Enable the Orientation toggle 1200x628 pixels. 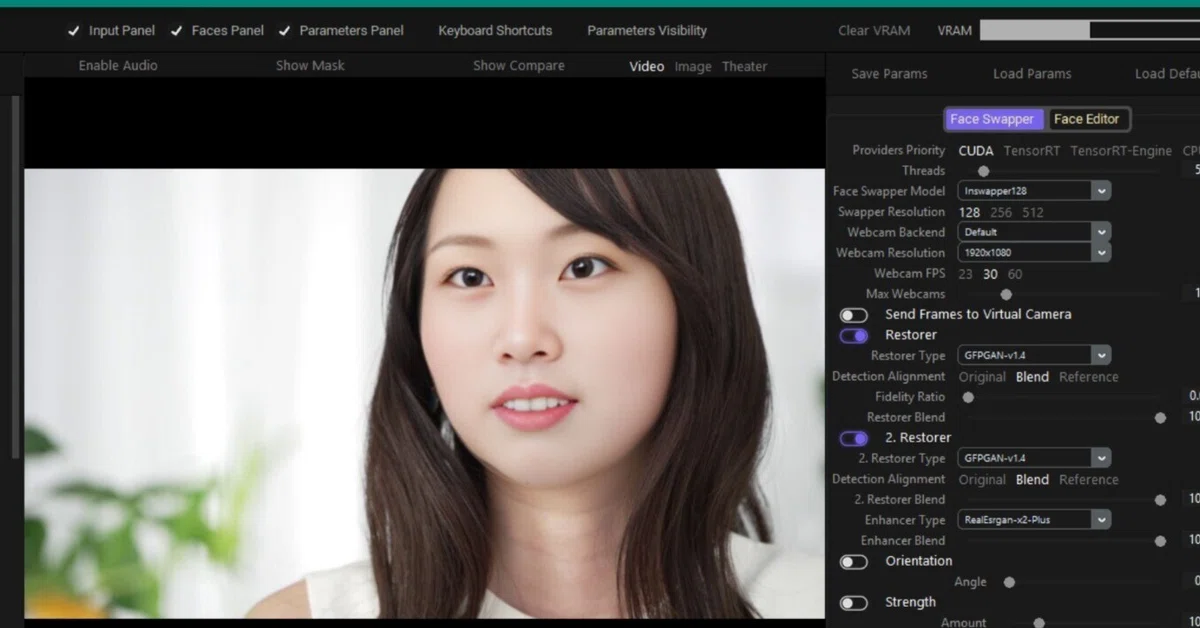click(x=854, y=562)
